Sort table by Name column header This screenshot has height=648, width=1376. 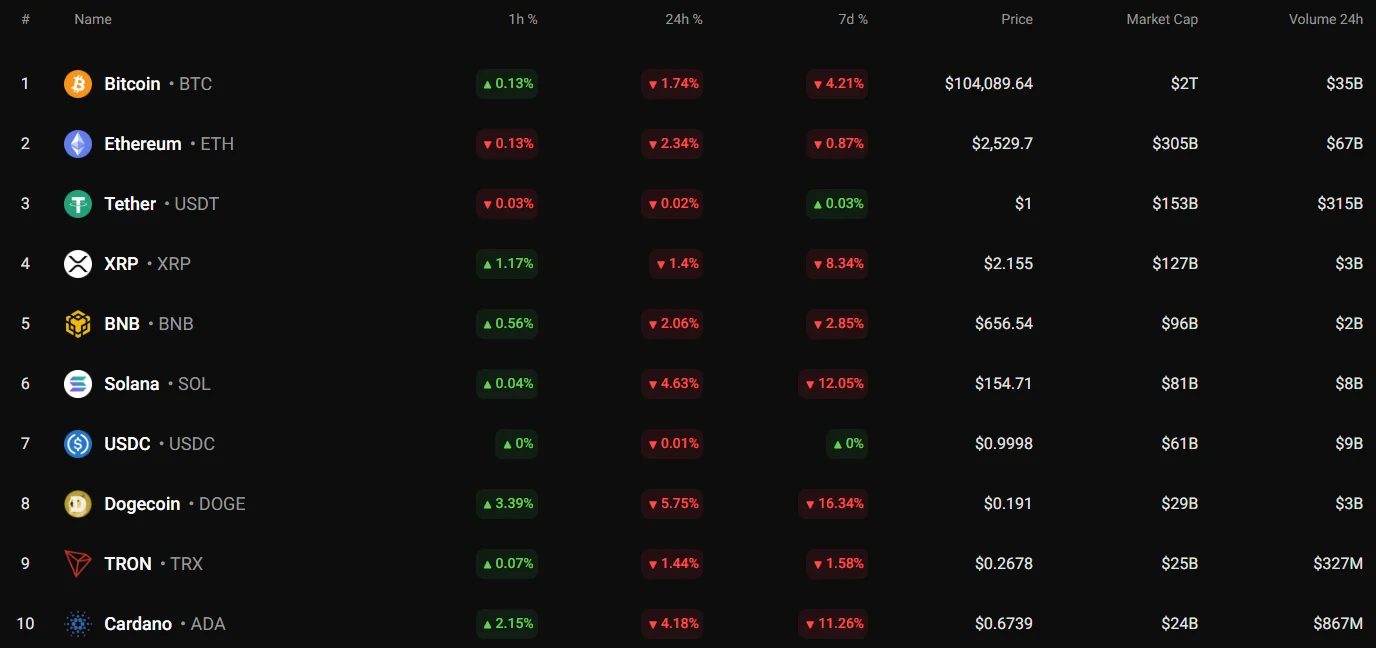click(93, 19)
